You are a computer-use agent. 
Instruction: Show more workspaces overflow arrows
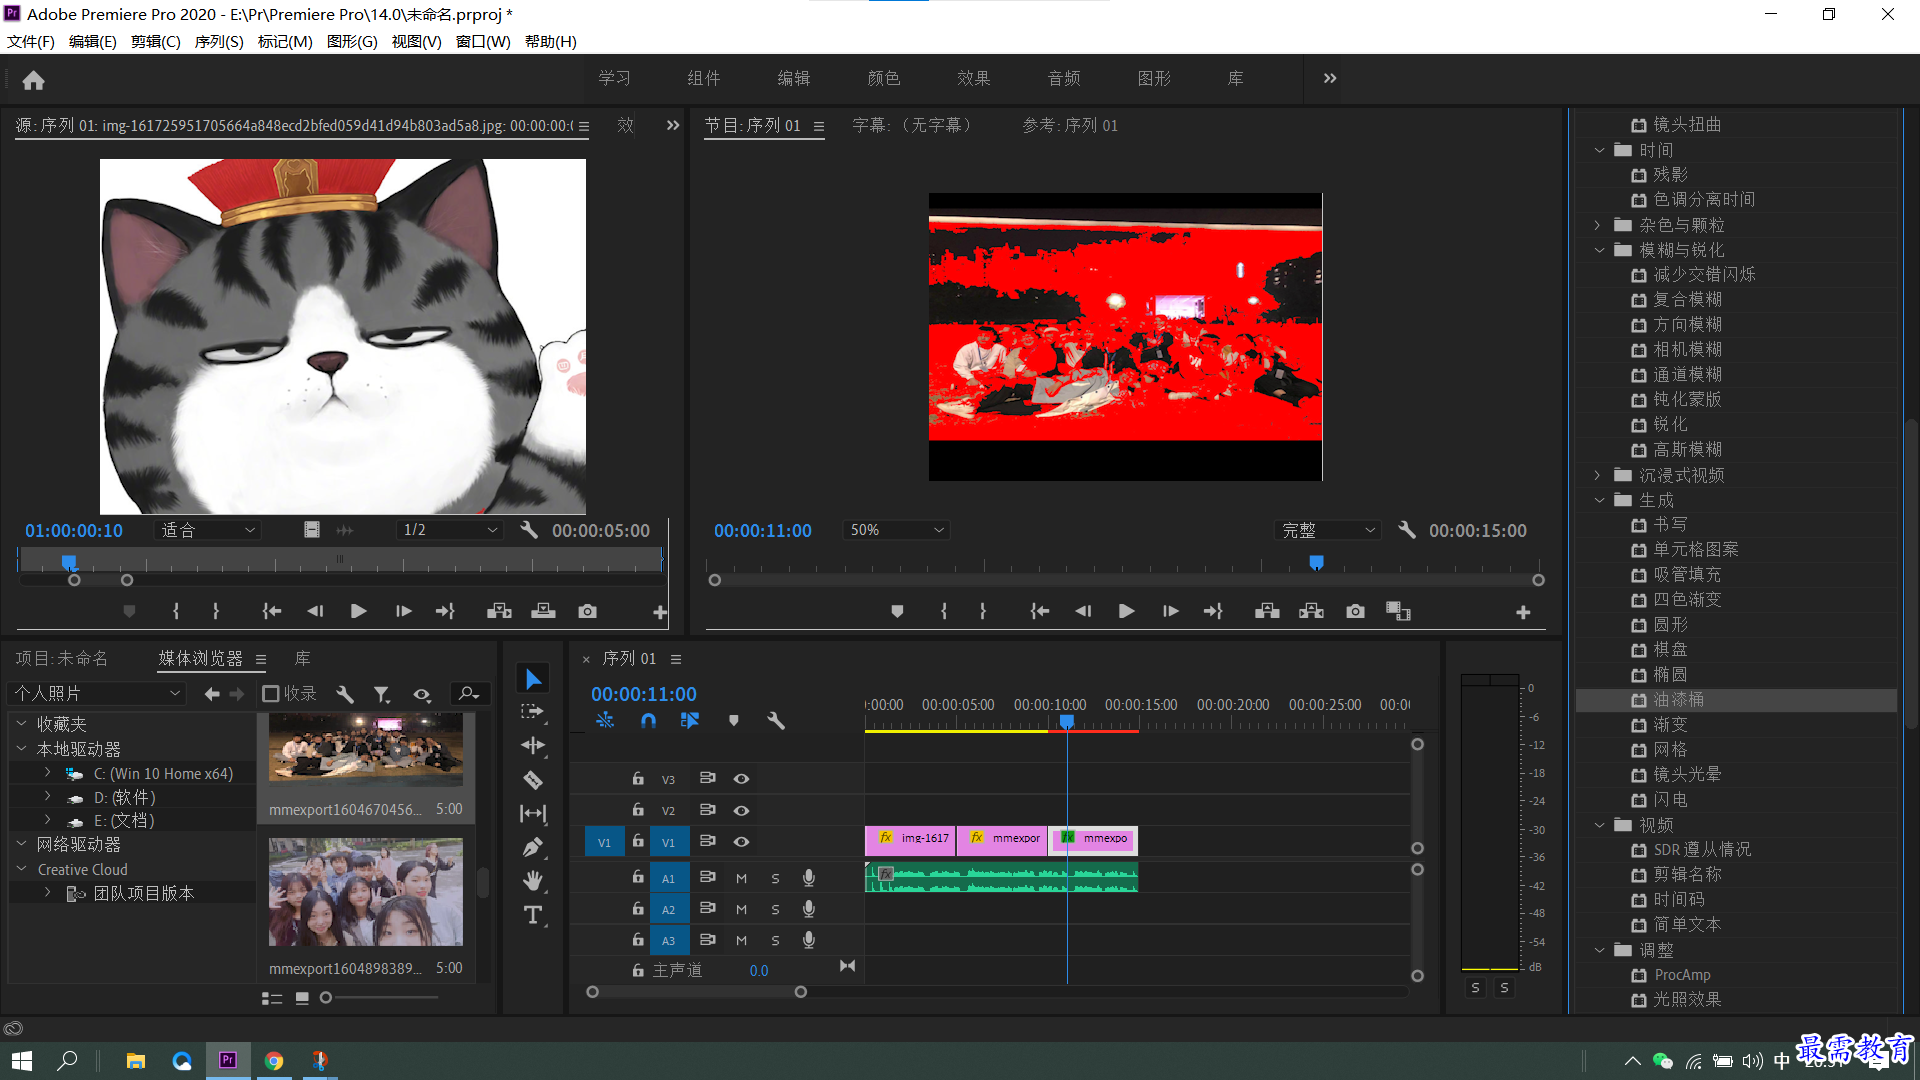(x=1330, y=78)
